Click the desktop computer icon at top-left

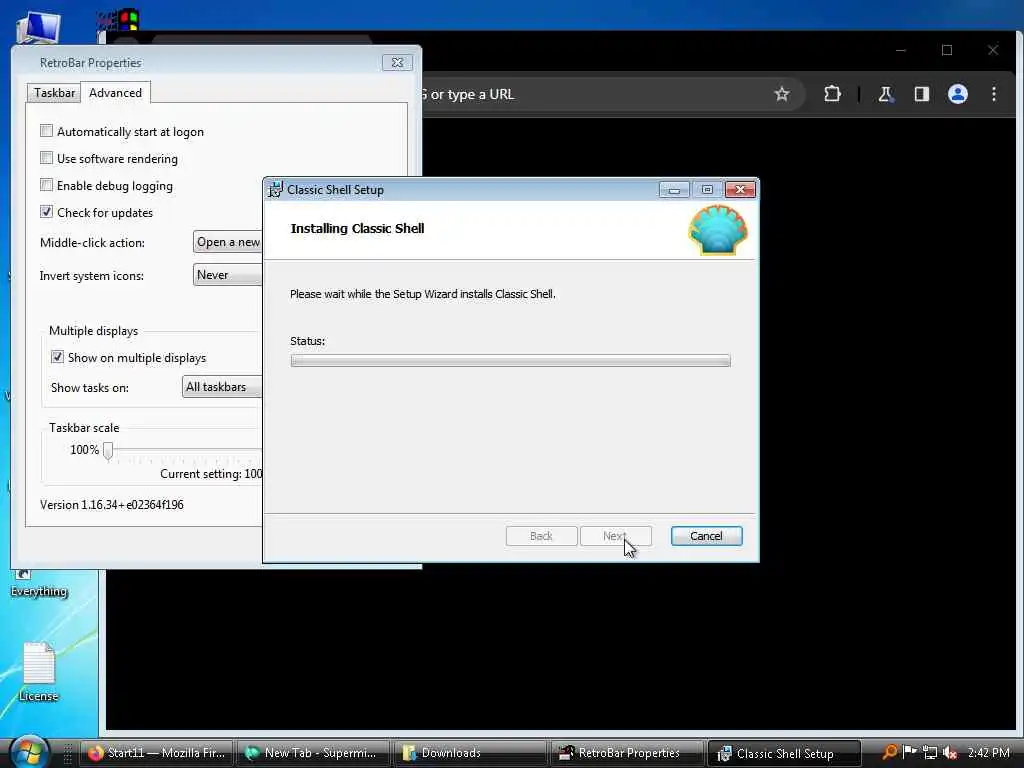38,29
